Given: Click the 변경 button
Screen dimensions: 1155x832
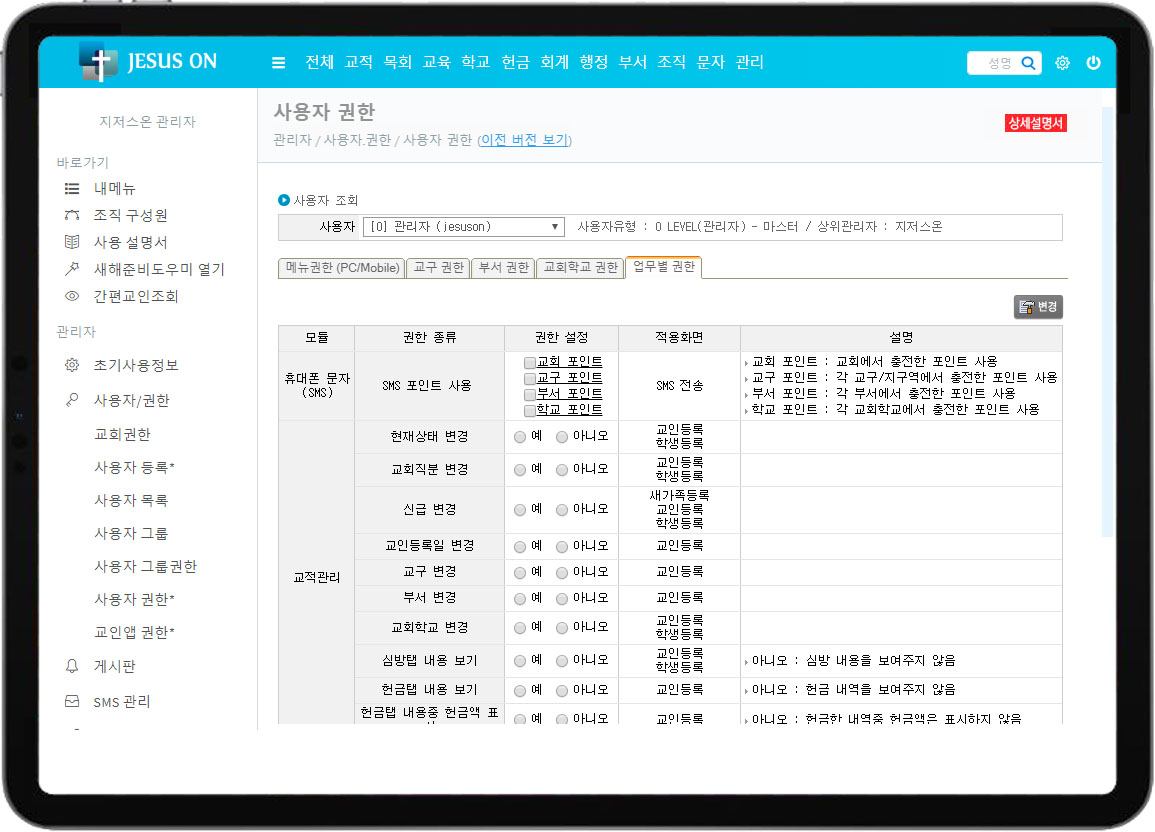Looking at the screenshot, I should (x=1038, y=307).
